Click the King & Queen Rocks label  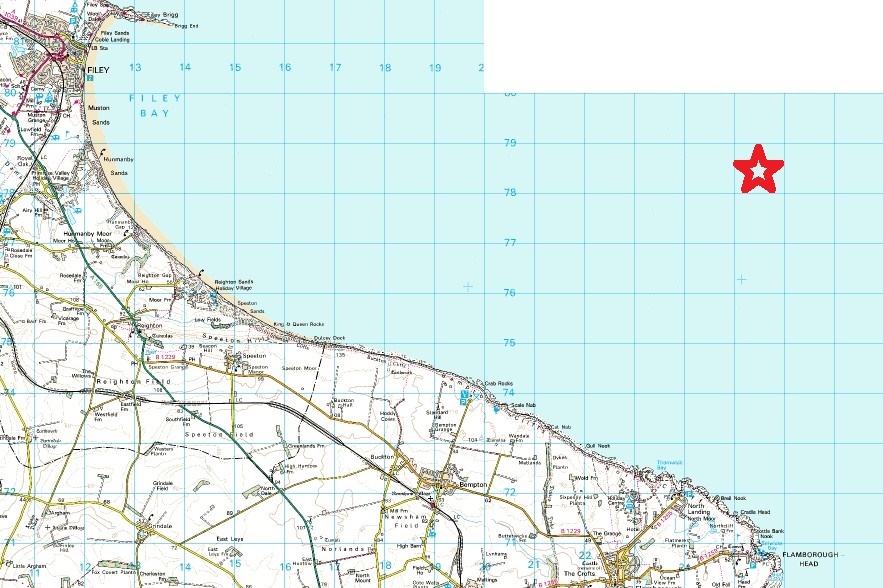click(299, 324)
